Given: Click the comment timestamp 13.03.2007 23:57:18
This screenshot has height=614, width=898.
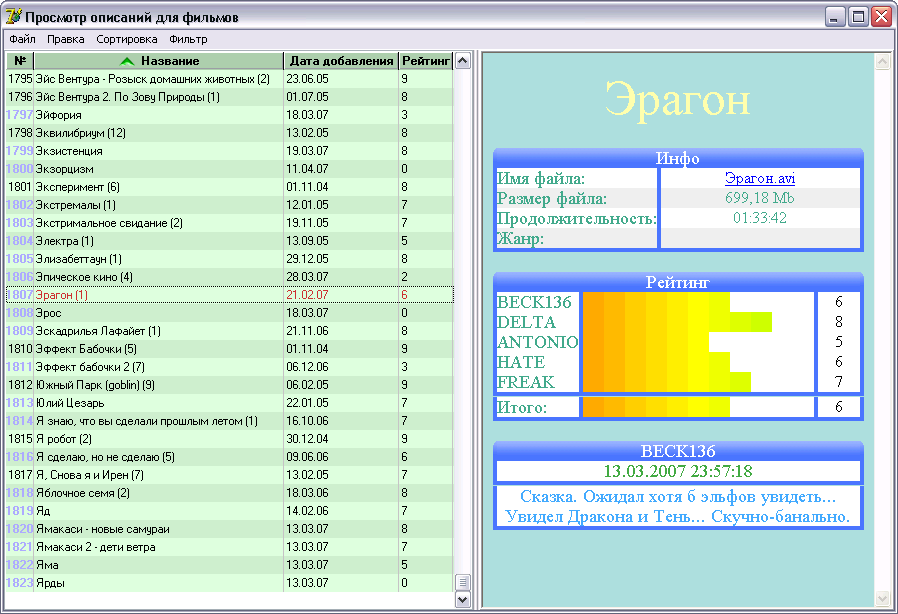Looking at the screenshot, I should click(x=678, y=471).
